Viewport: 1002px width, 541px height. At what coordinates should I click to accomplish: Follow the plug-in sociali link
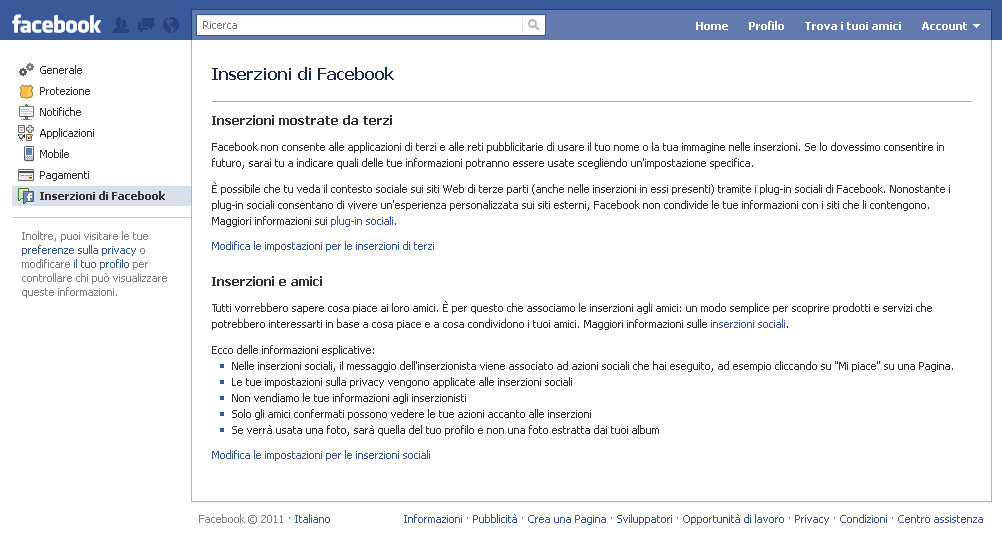(362, 221)
